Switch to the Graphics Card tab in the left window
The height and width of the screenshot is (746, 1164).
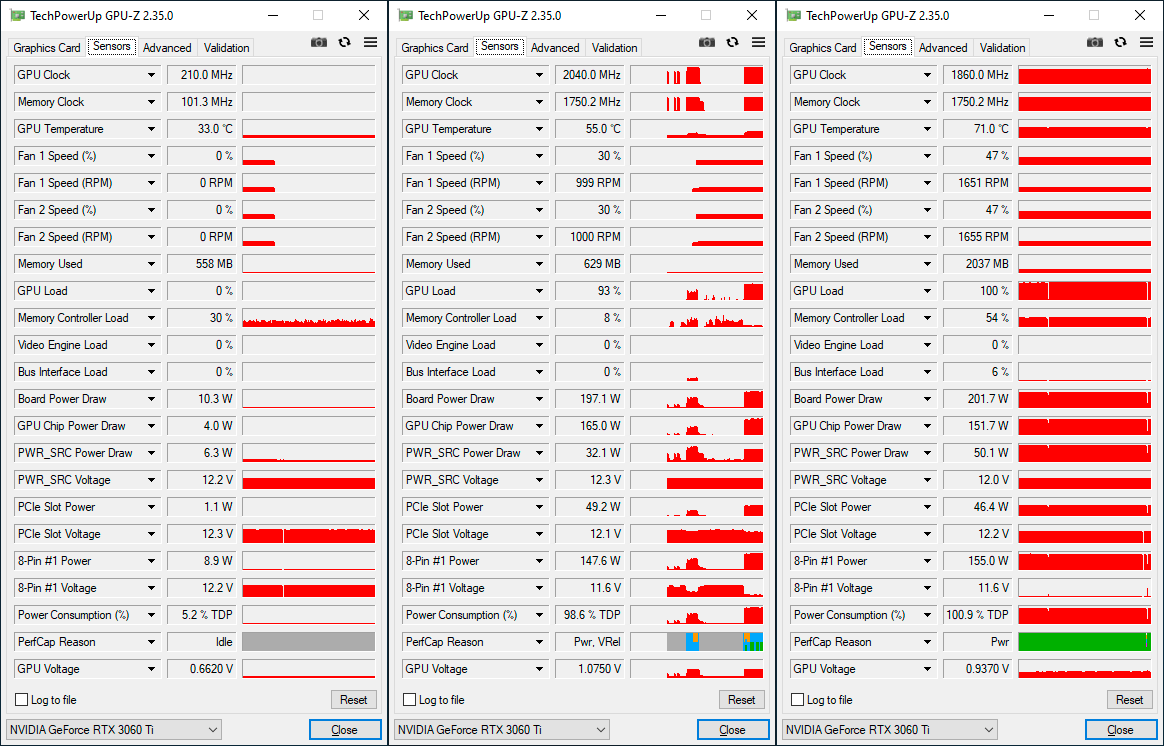click(x=47, y=48)
